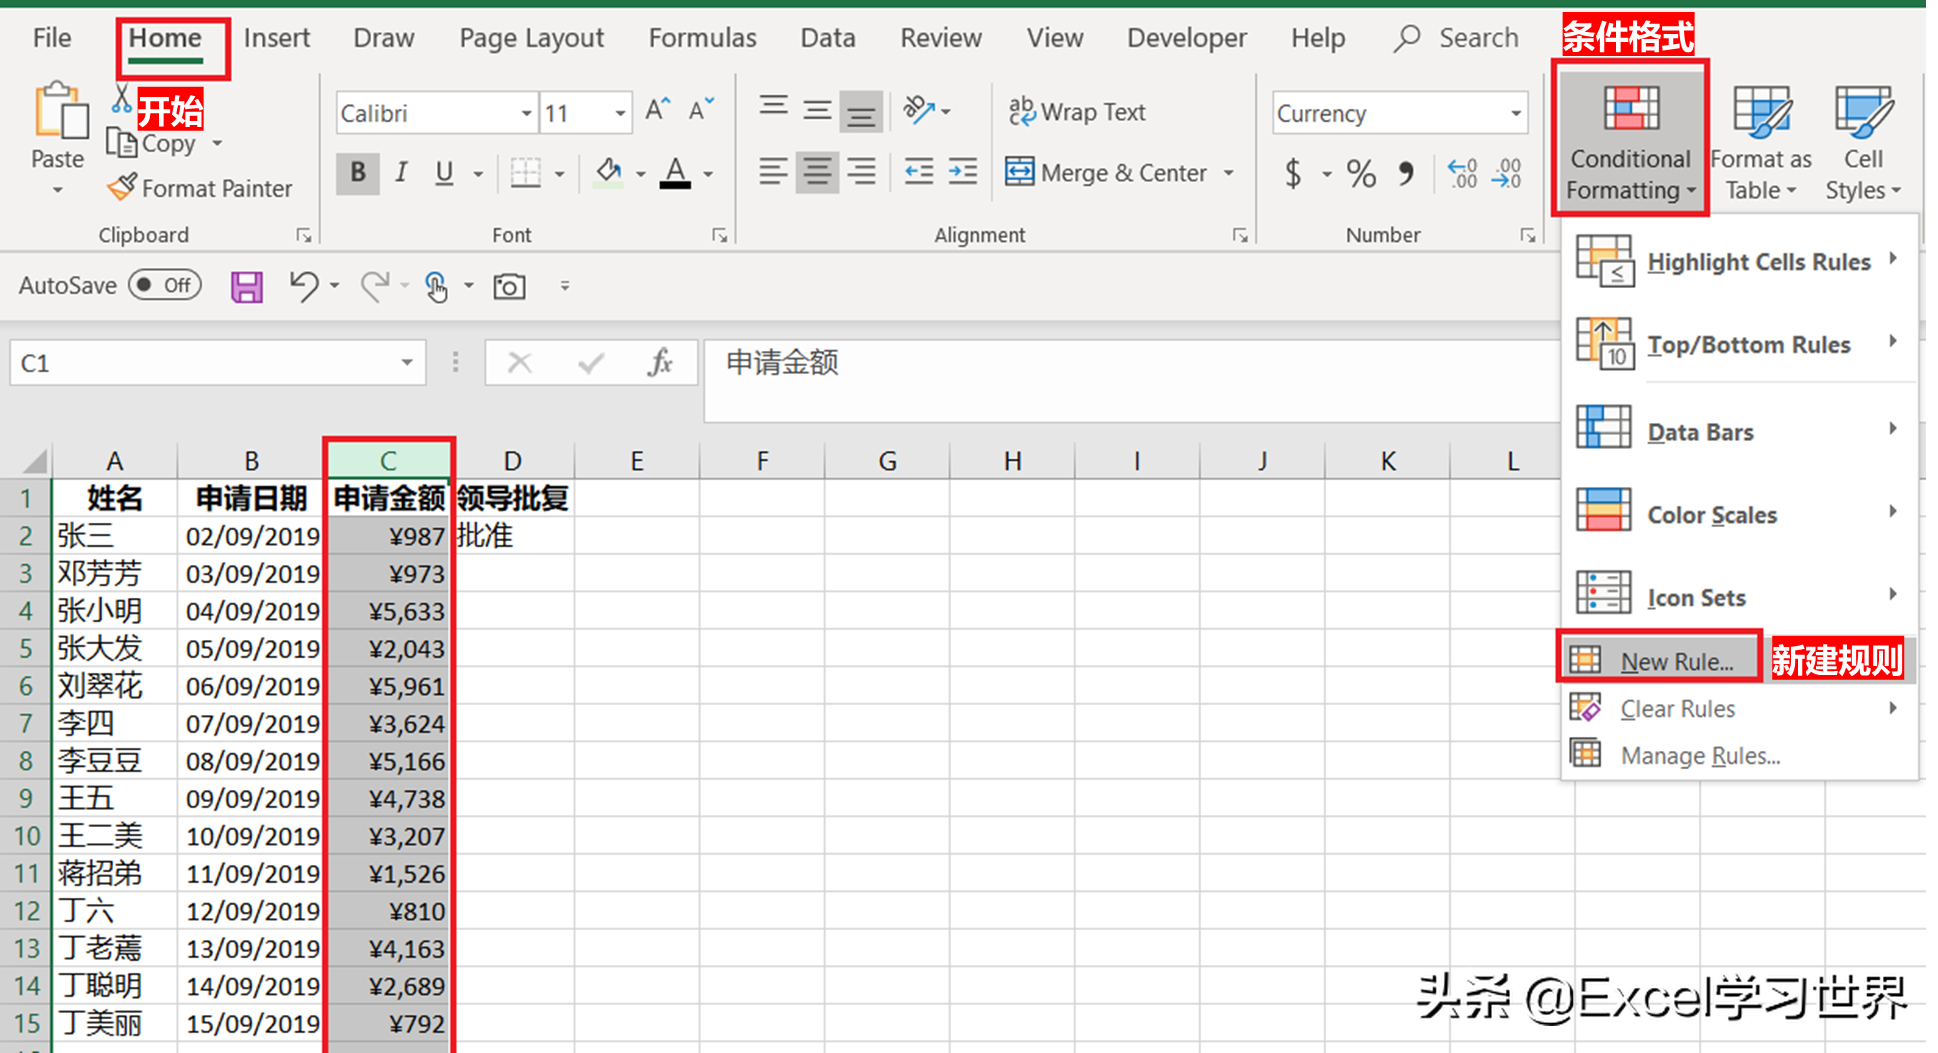Center cell text horizontally

tap(817, 172)
